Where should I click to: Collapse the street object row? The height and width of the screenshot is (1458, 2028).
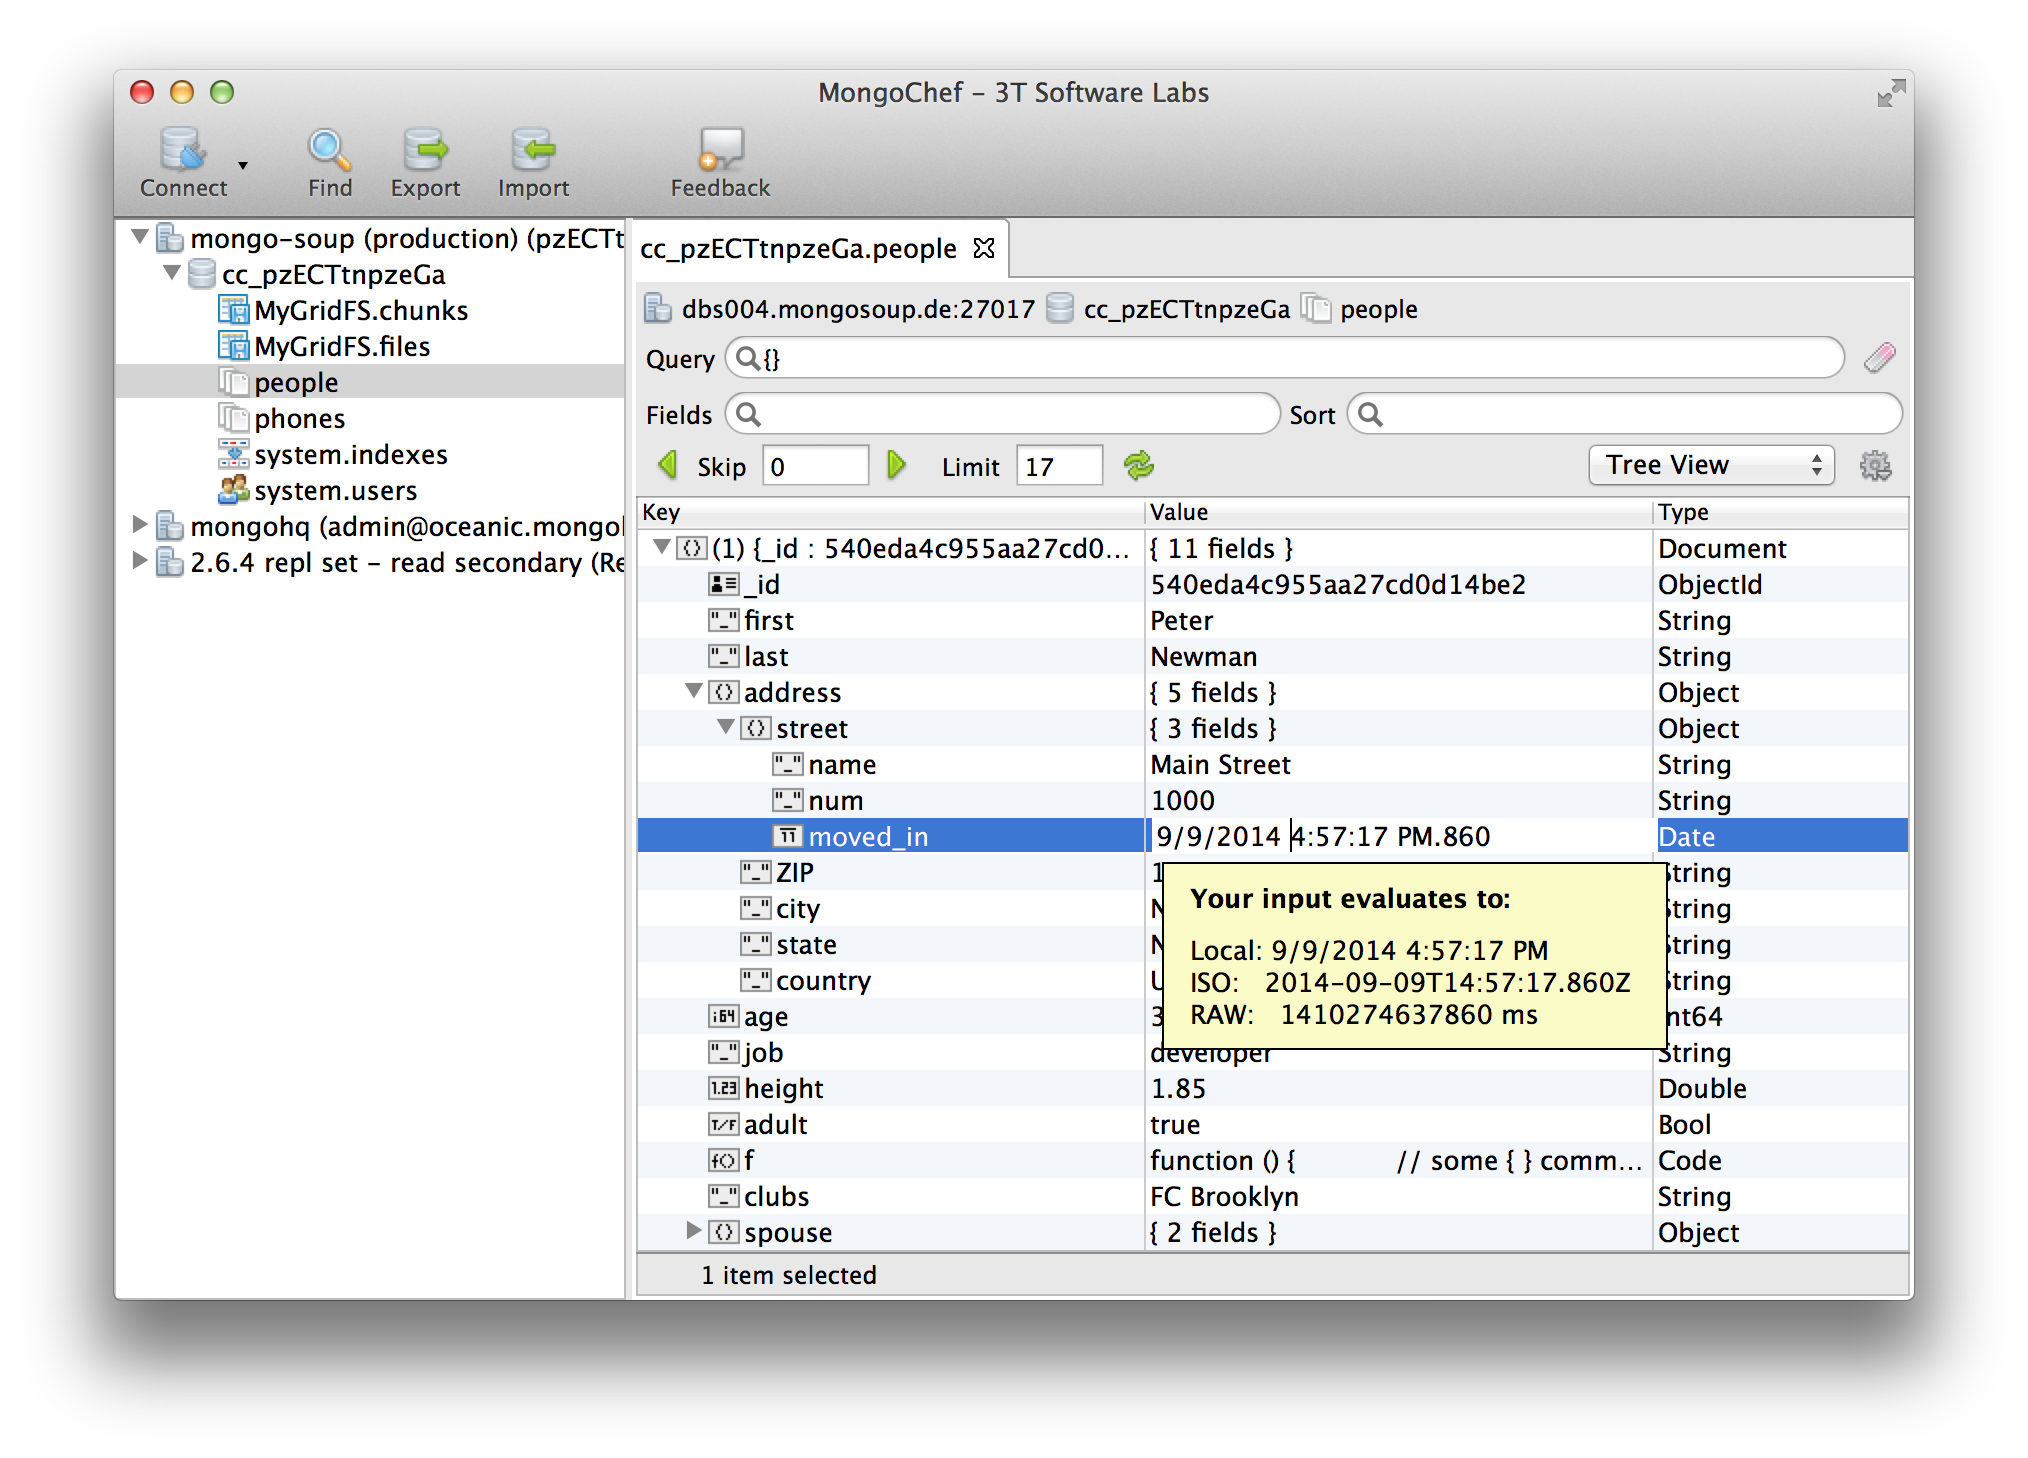click(x=726, y=727)
